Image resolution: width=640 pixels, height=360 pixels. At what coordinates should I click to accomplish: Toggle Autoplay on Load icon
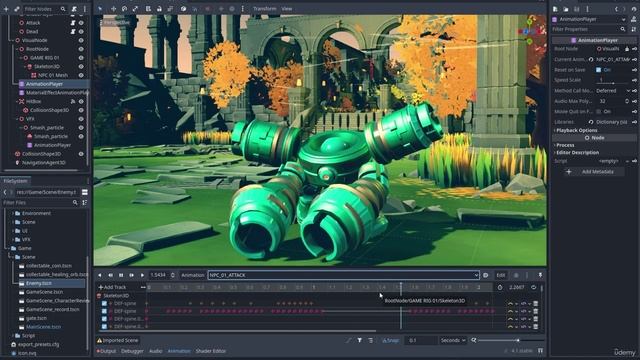485,275
